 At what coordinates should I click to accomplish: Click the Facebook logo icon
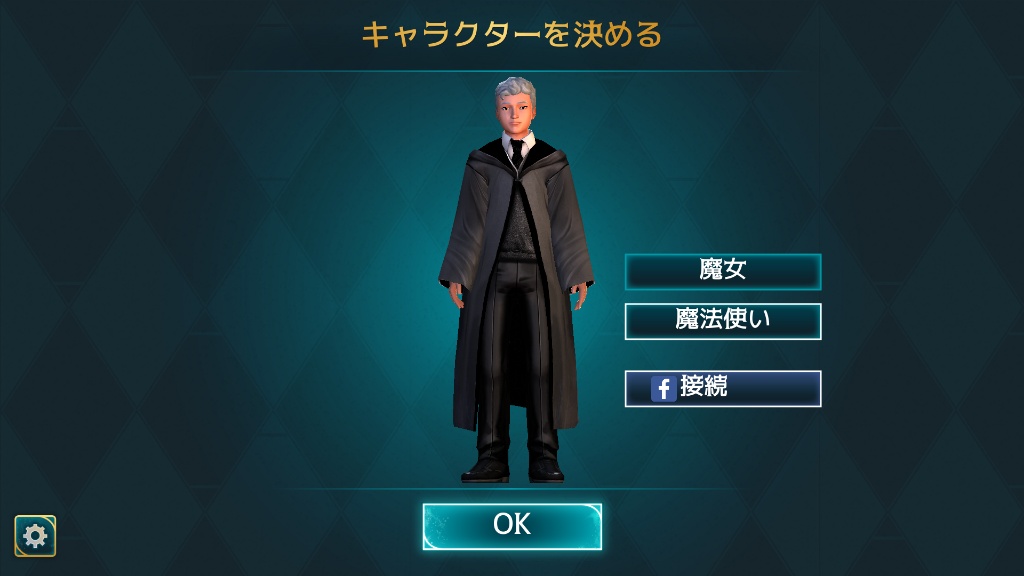pos(663,389)
